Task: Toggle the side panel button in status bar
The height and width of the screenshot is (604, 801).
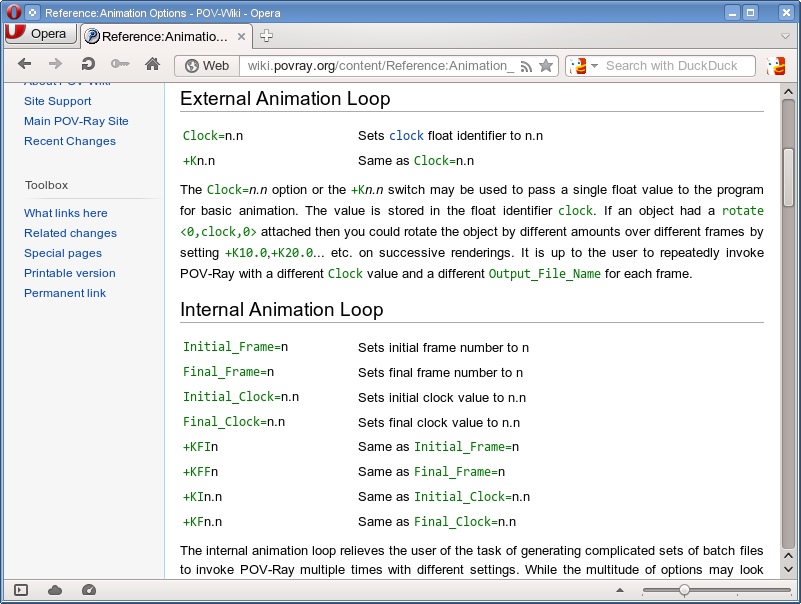Action: coord(21,590)
